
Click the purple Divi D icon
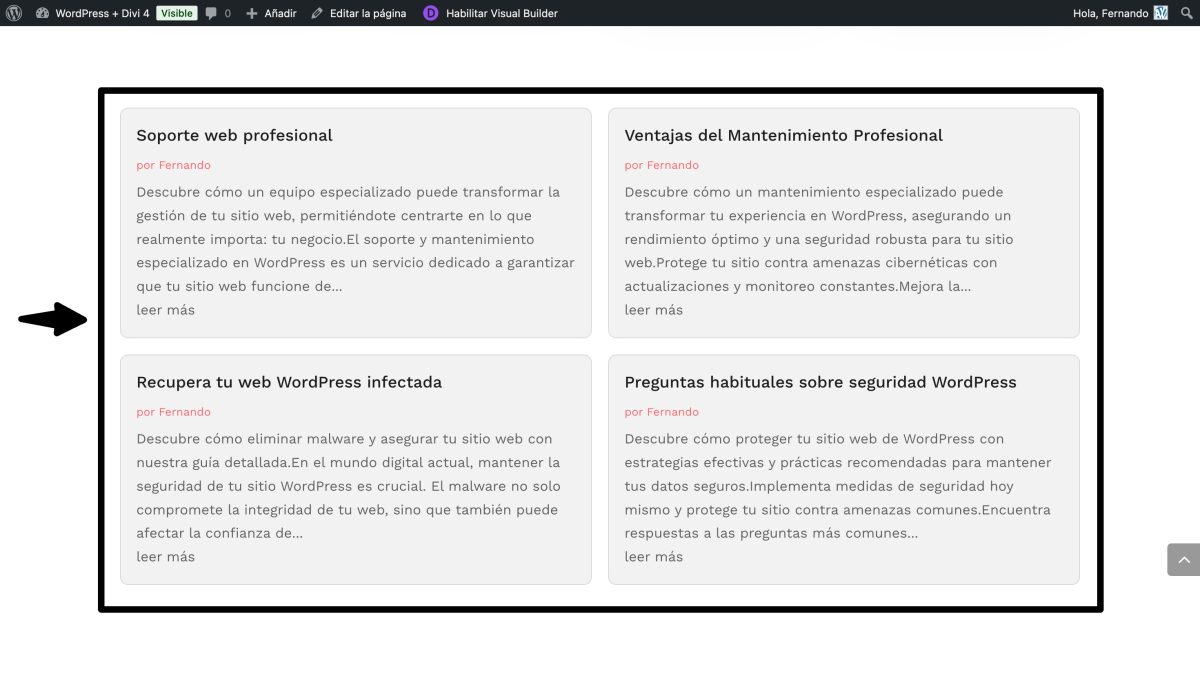click(x=430, y=13)
